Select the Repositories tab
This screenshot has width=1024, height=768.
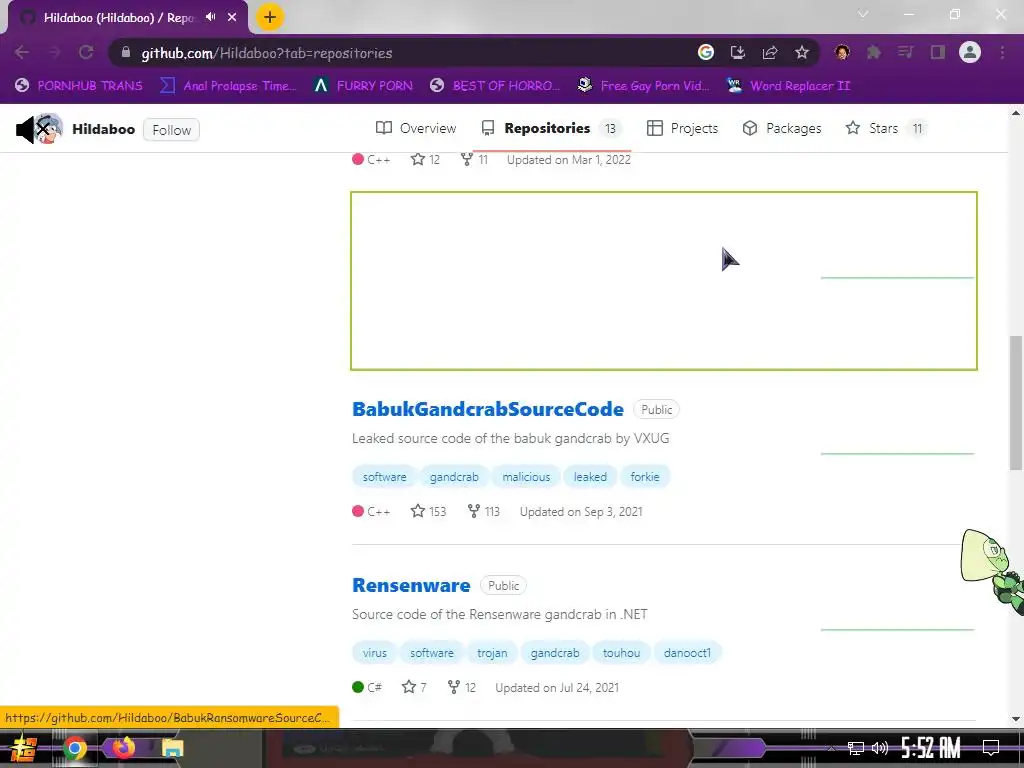click(x=552, y=128)
